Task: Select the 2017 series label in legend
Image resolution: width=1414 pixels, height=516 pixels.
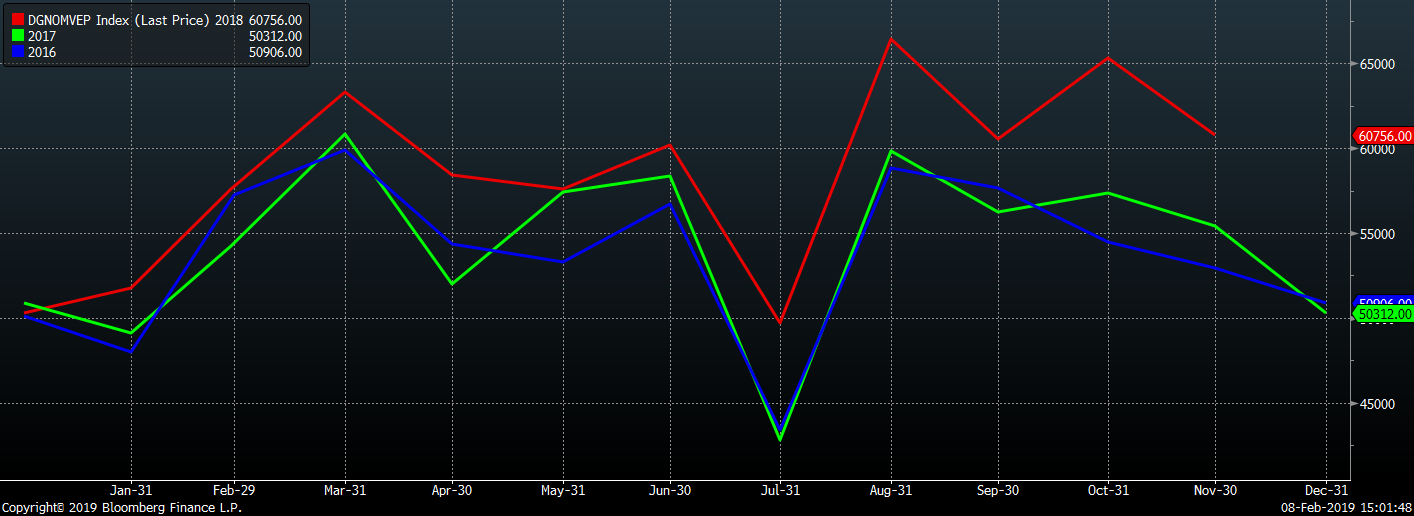Action: tap(43, 36)
